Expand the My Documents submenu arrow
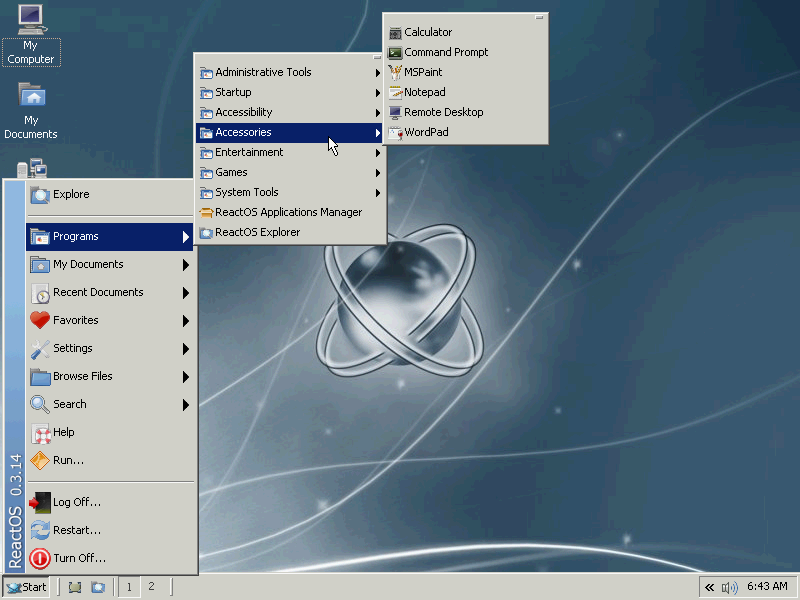800x600 pixels. coord(186,265)
